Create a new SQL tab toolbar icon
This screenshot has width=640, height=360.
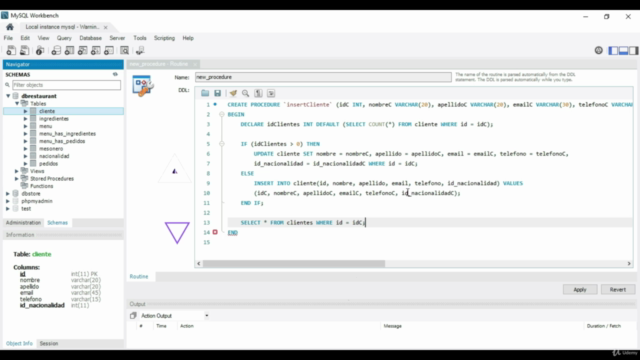(x=11, y=51)
